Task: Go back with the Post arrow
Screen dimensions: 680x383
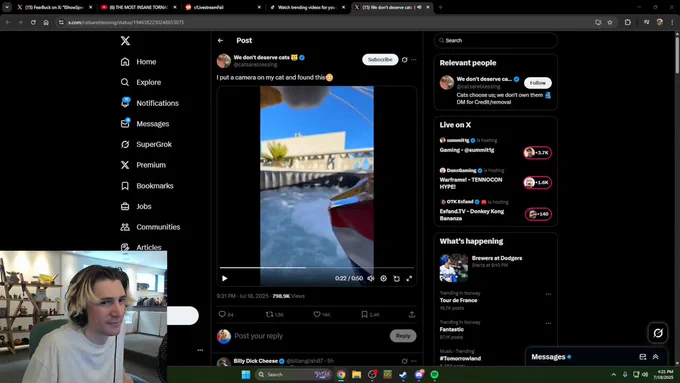Action: point(220,40)
